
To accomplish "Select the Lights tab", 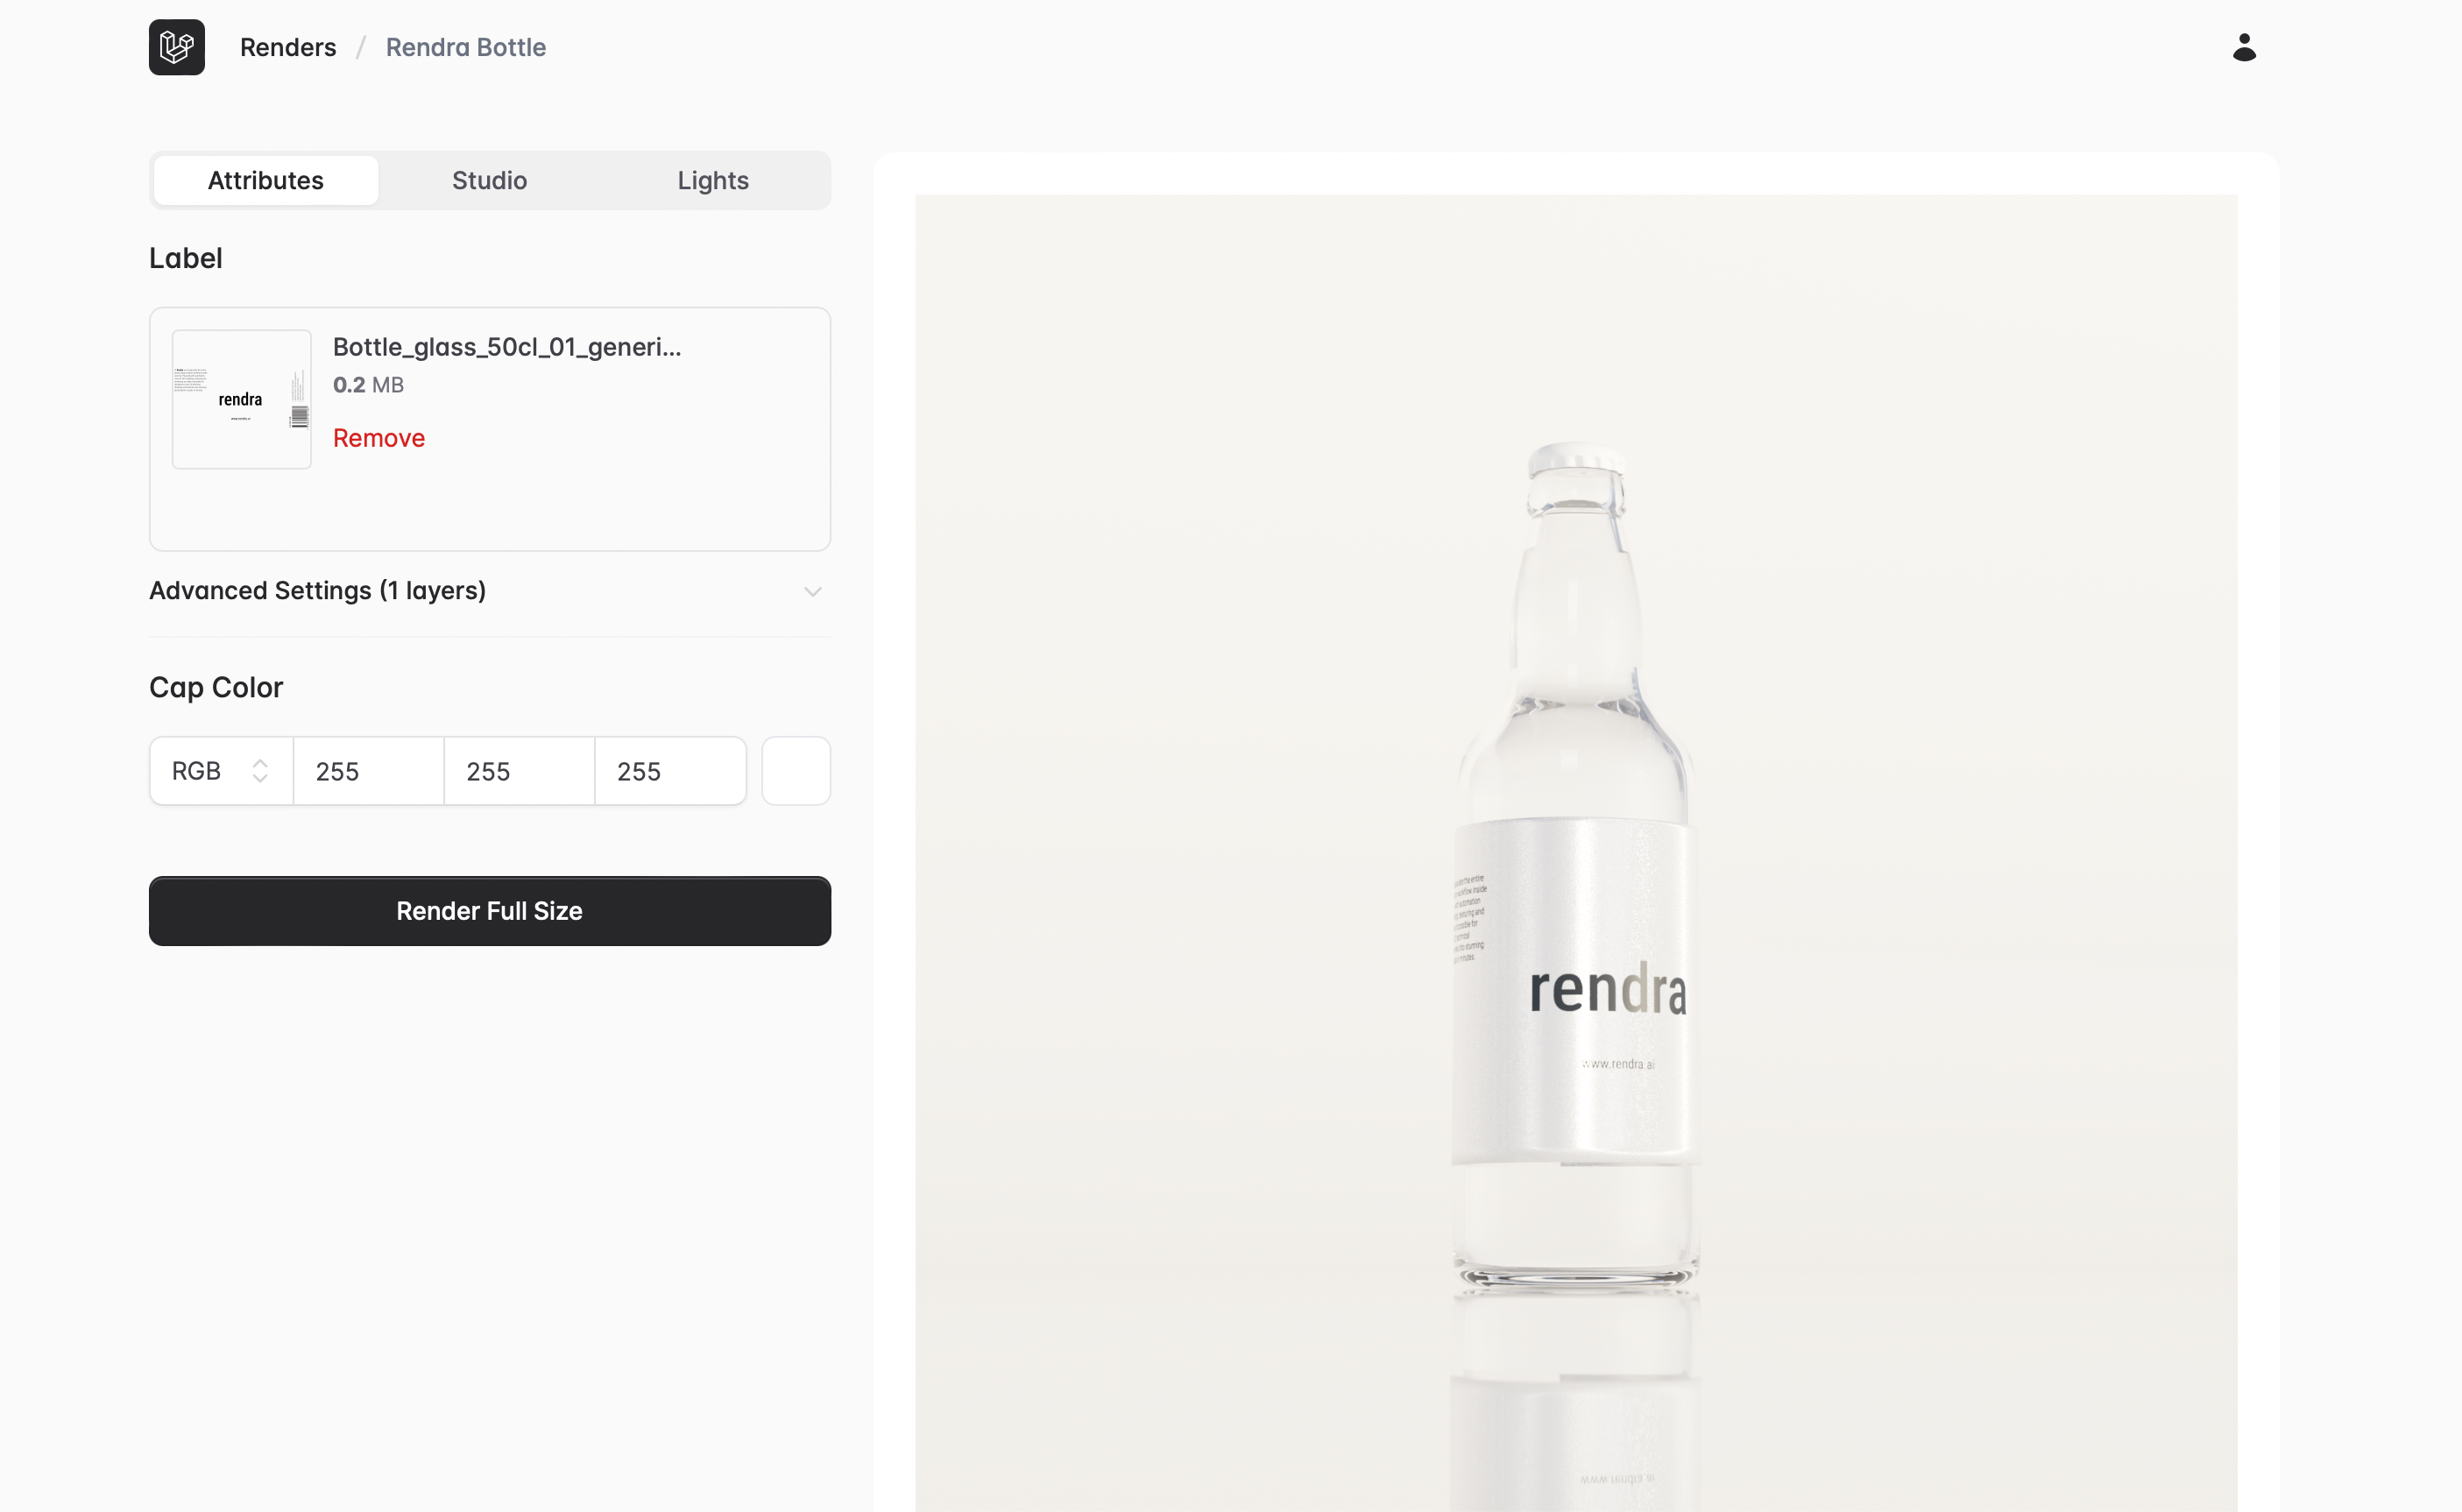I will 712,181.
